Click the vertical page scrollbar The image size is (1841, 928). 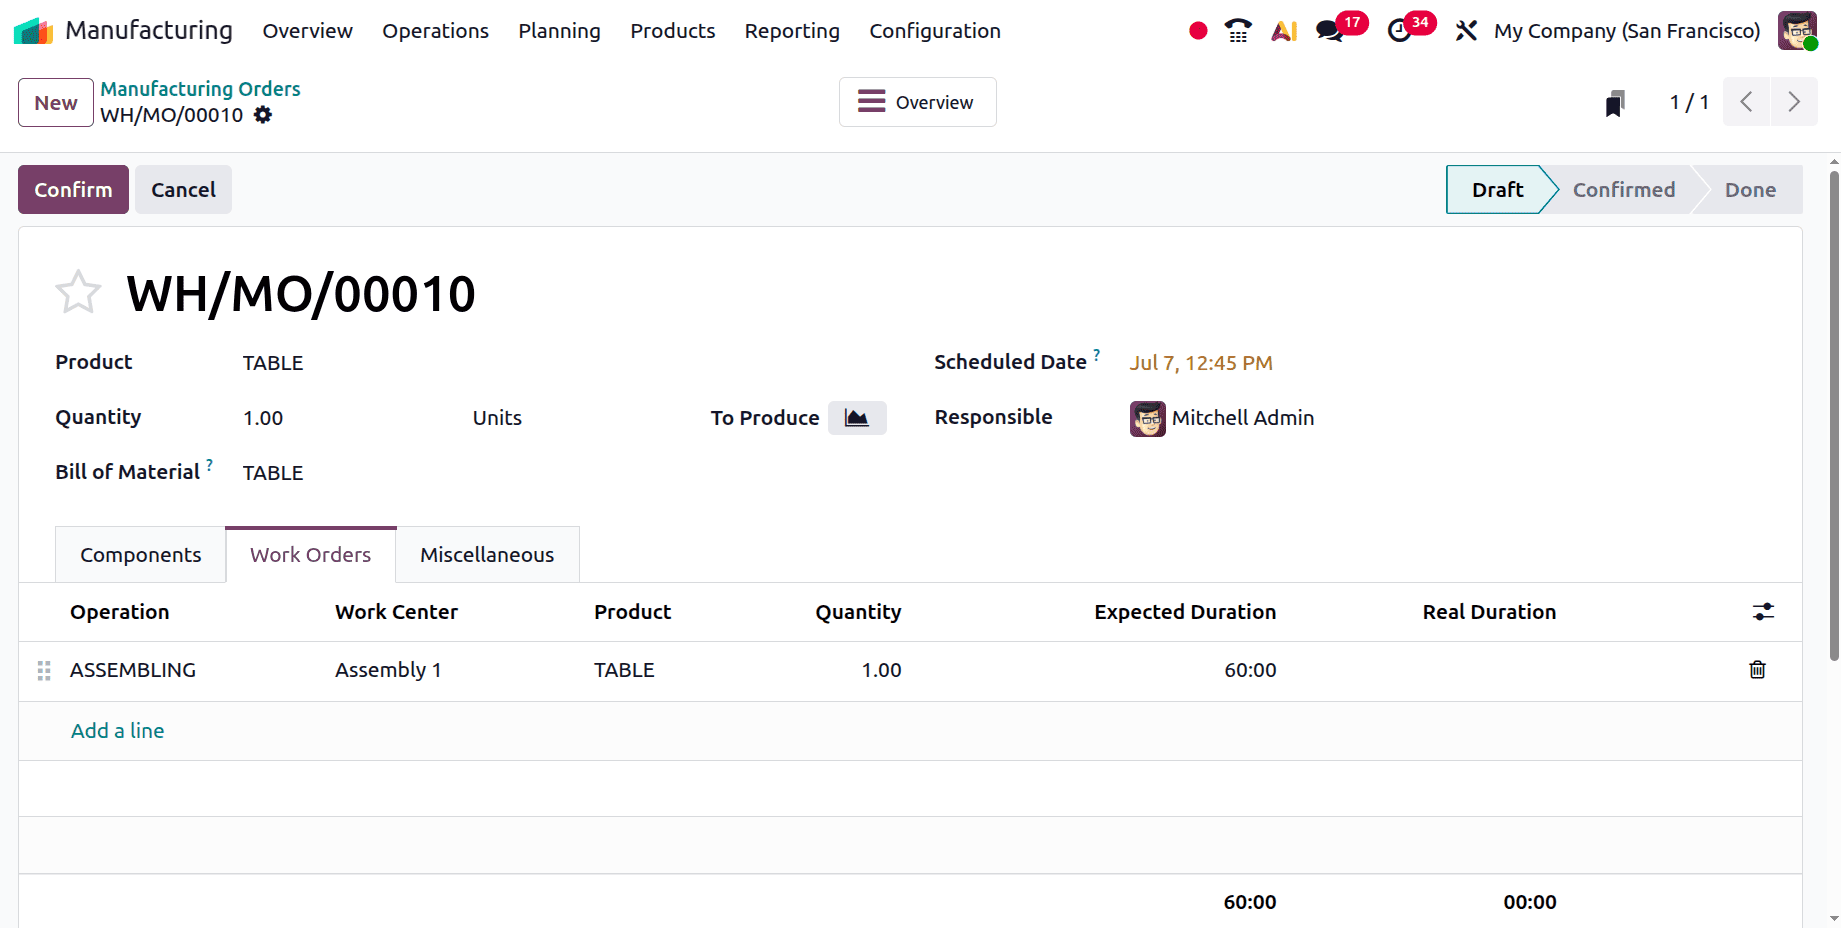click(1833, 415)
